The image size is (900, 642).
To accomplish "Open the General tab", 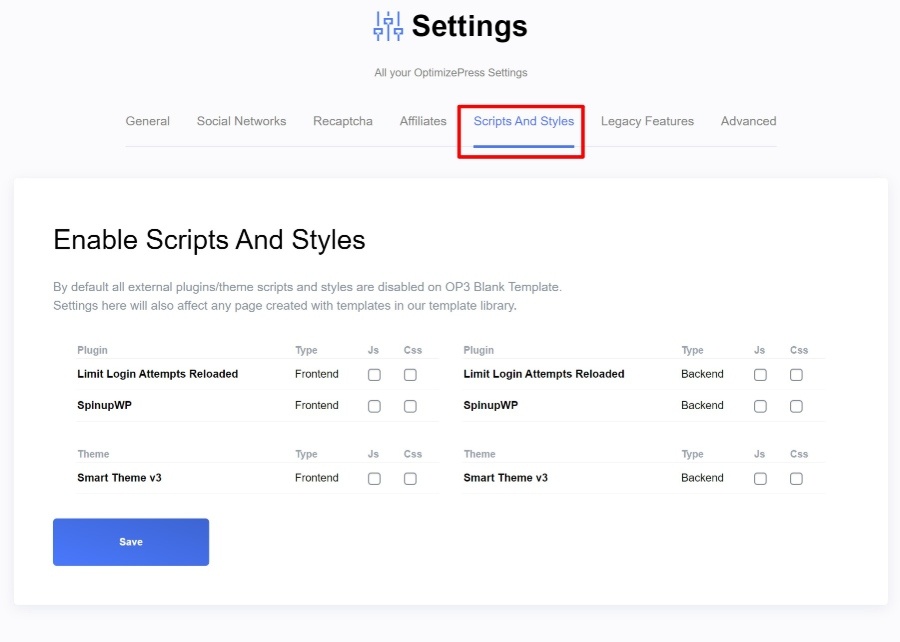I will pos(148,121).
